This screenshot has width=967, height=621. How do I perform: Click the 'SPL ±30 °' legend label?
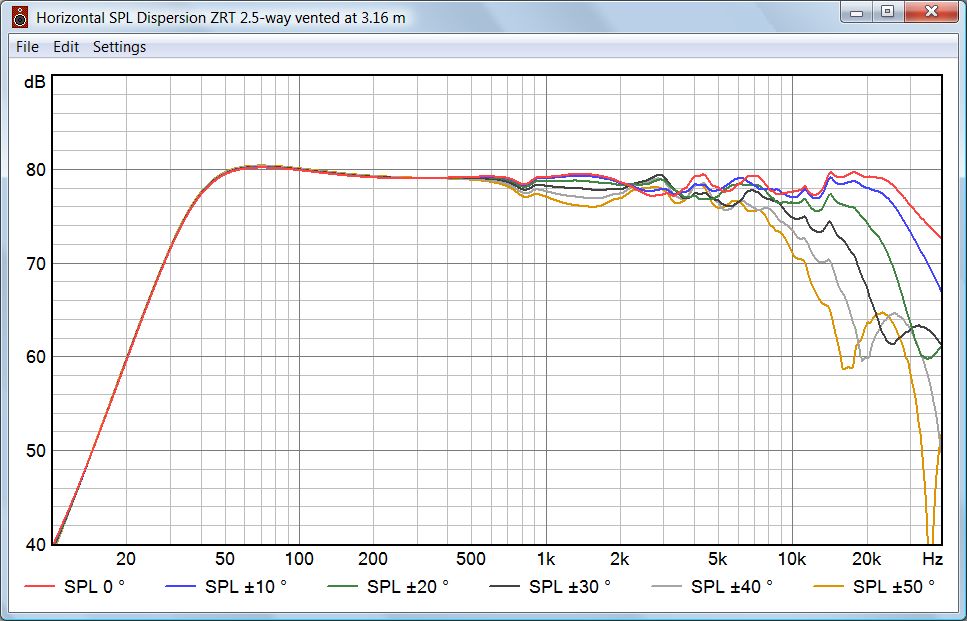(x=570, y=586)
